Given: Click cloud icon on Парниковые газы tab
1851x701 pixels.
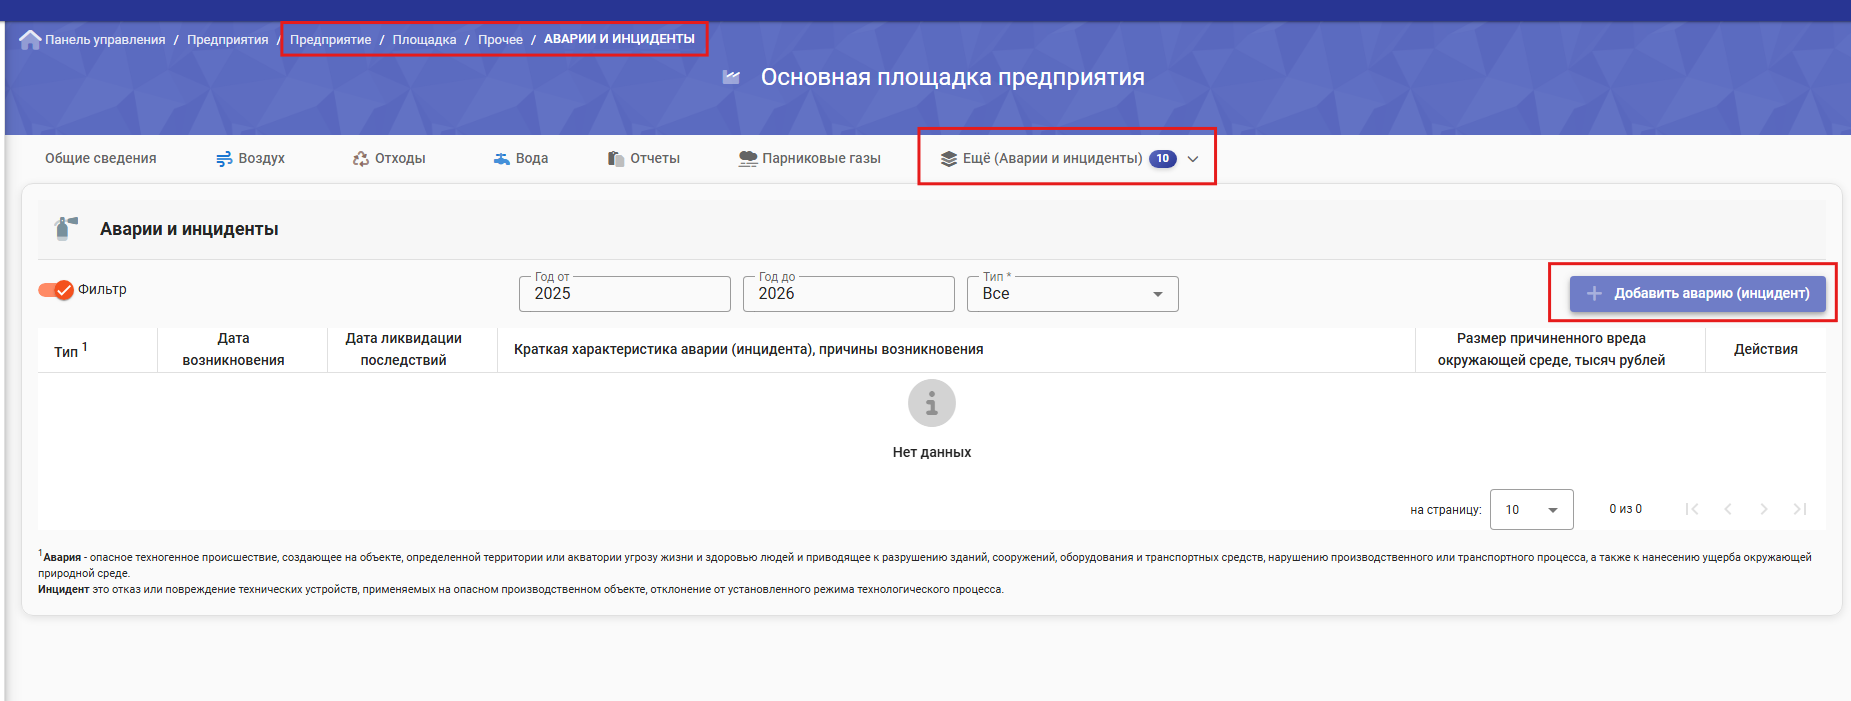Looking at the screenshot, I should pos(748,159).
